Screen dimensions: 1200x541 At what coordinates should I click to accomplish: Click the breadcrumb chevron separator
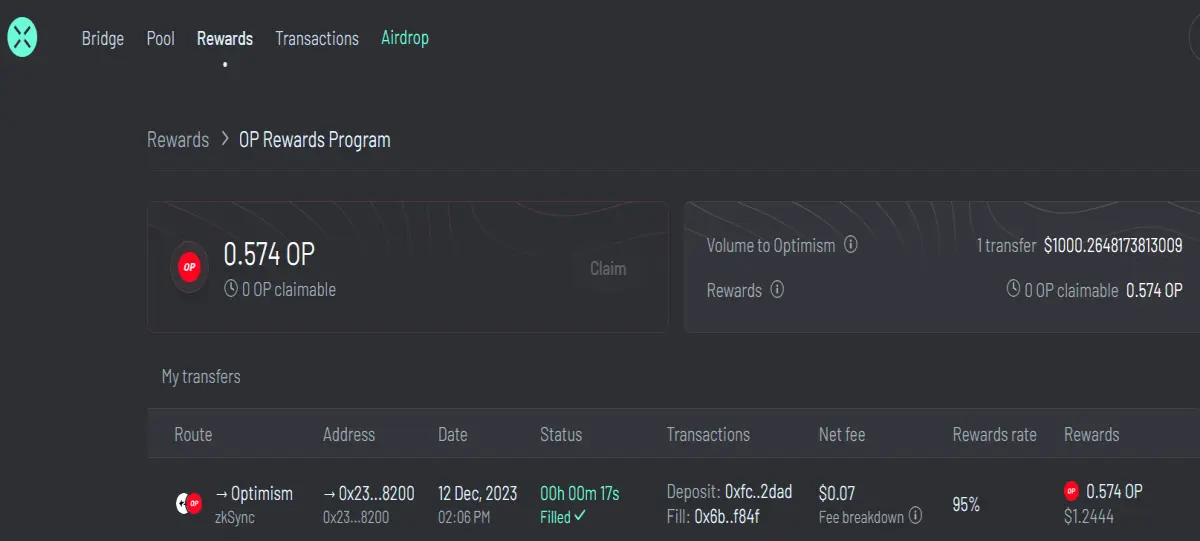225,138
